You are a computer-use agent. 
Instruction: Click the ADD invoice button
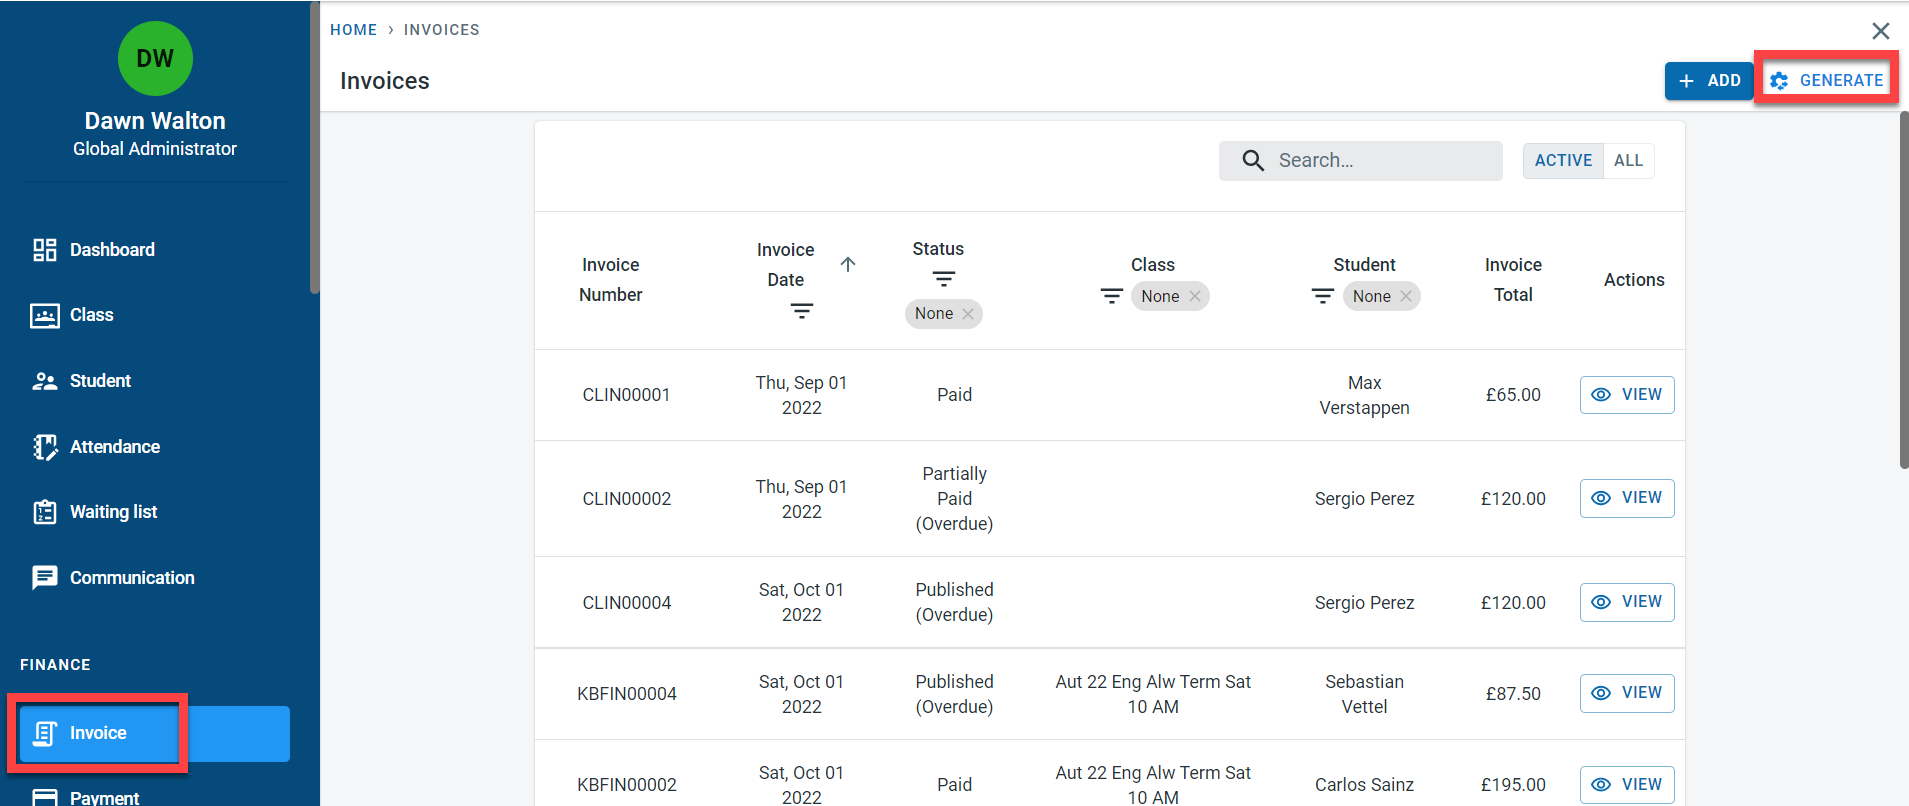[1709, 81]
